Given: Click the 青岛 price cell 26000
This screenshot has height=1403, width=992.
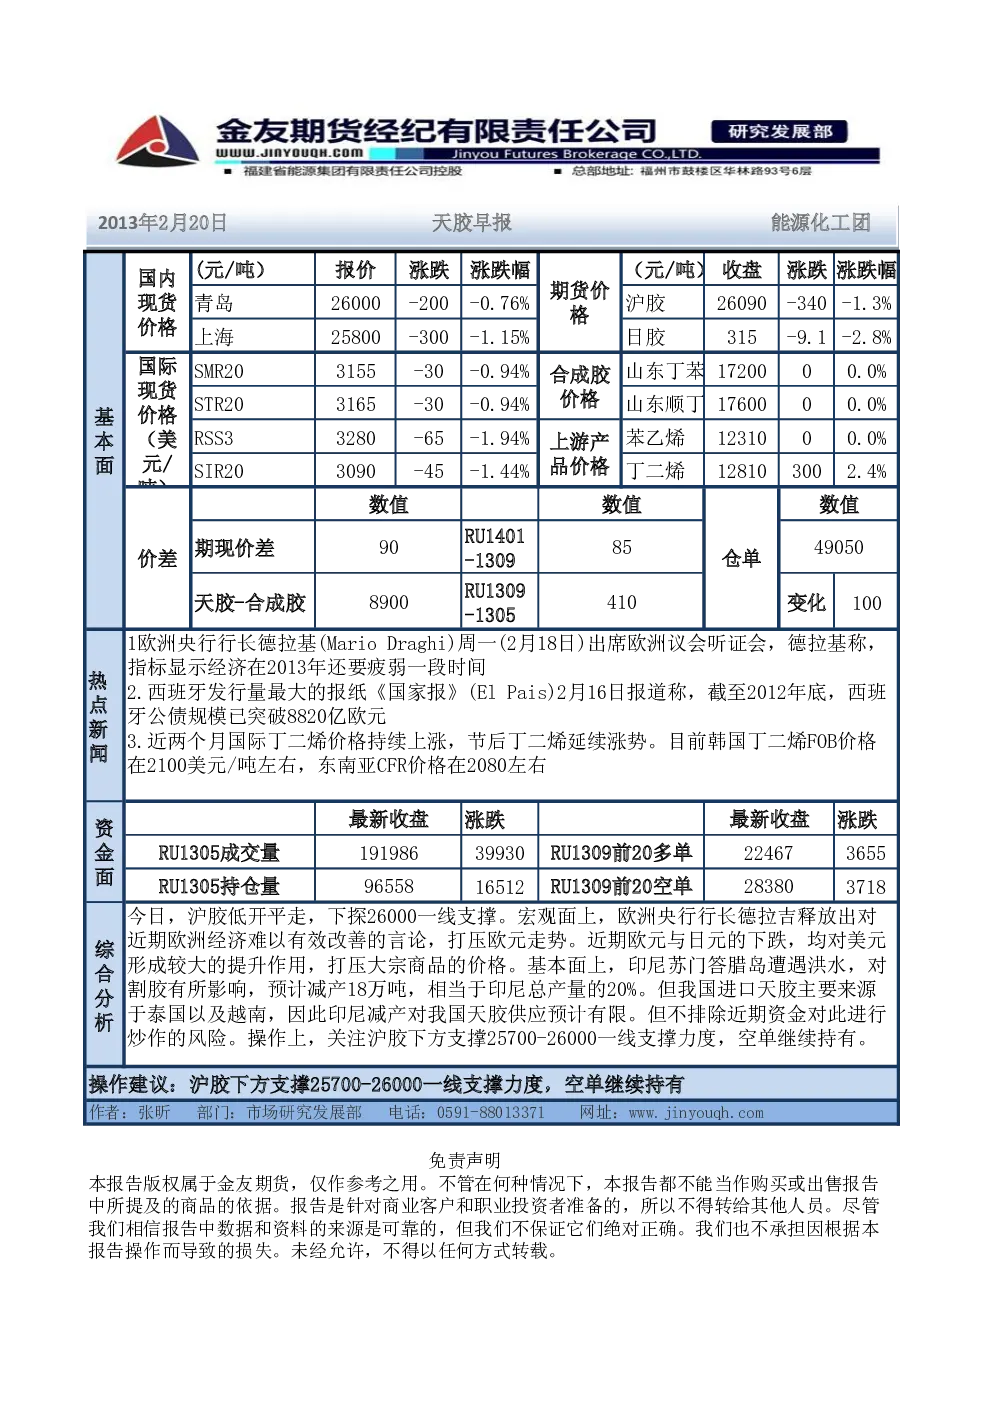Looking at the screenshot, I should point(355,303).
